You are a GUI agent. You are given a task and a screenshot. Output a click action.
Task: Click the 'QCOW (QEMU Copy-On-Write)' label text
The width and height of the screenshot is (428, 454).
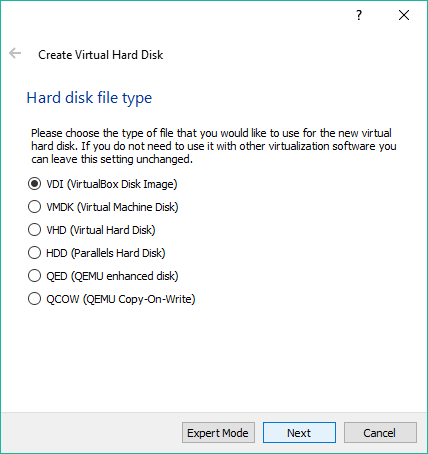pyautogui.click(x=121, y=299)
